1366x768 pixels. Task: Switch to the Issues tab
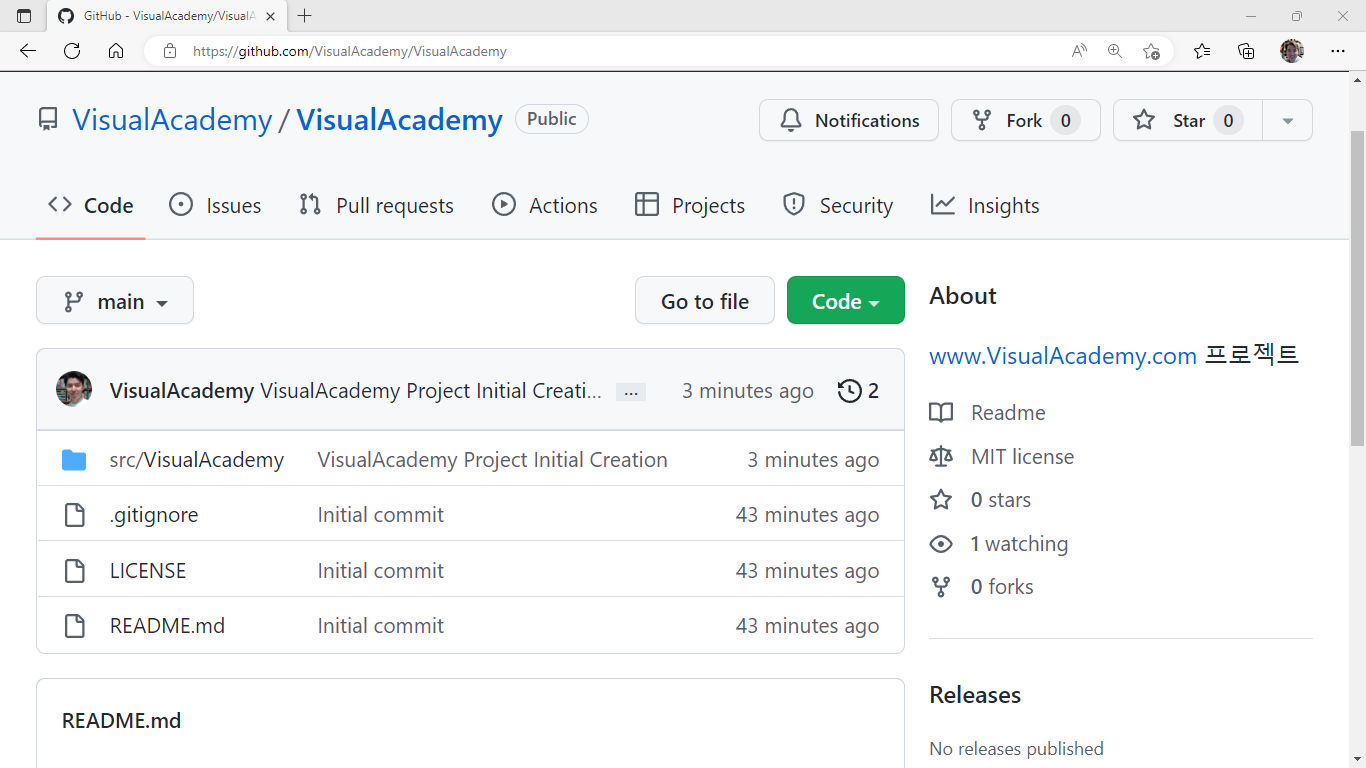coord(215,205)
